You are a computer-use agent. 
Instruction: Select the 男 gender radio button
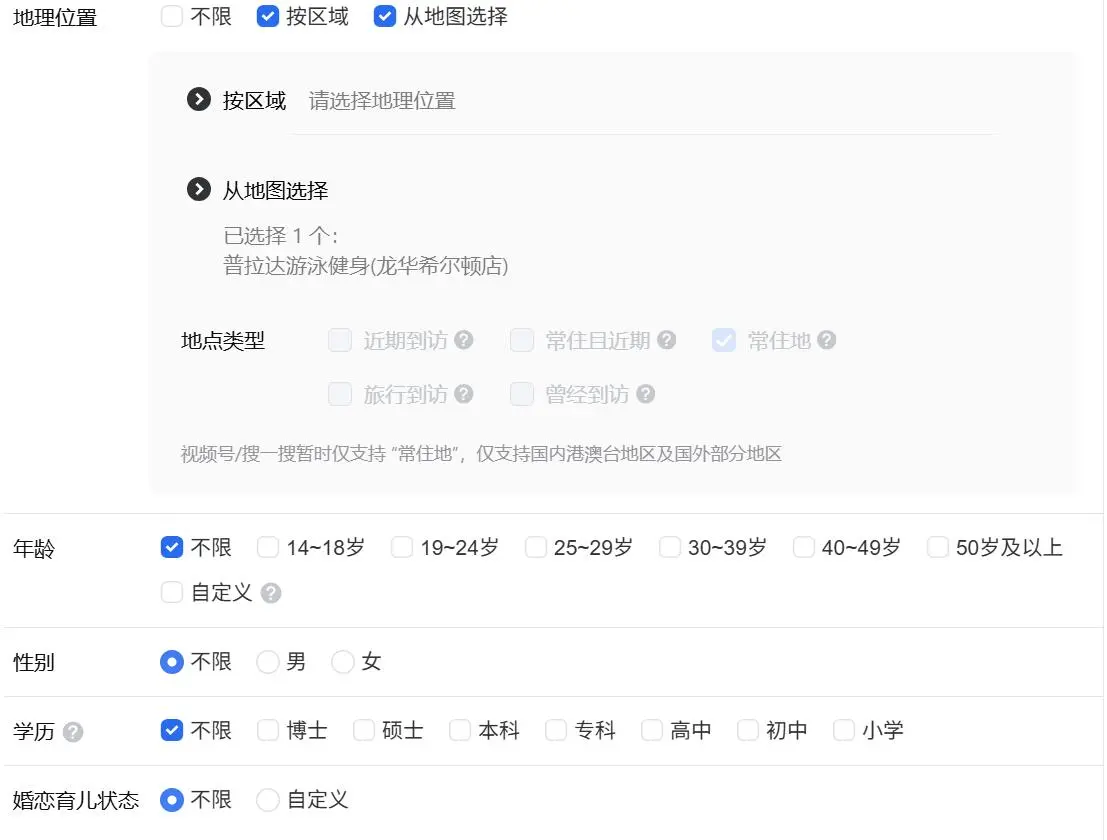266,662
